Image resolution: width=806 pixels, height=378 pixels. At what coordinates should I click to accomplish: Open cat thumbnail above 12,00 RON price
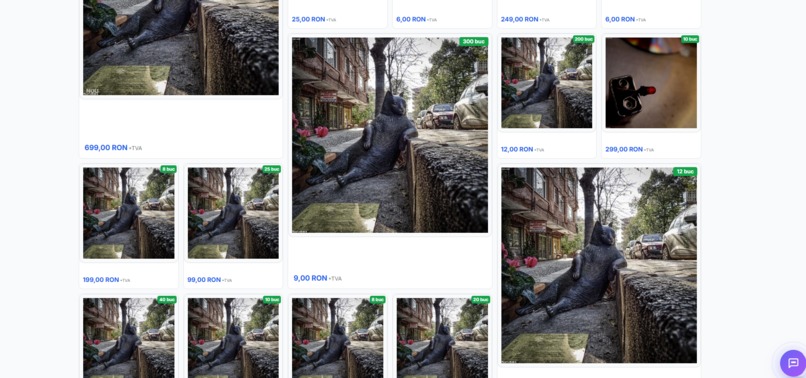pyautogui.click(x=546, y=83)
